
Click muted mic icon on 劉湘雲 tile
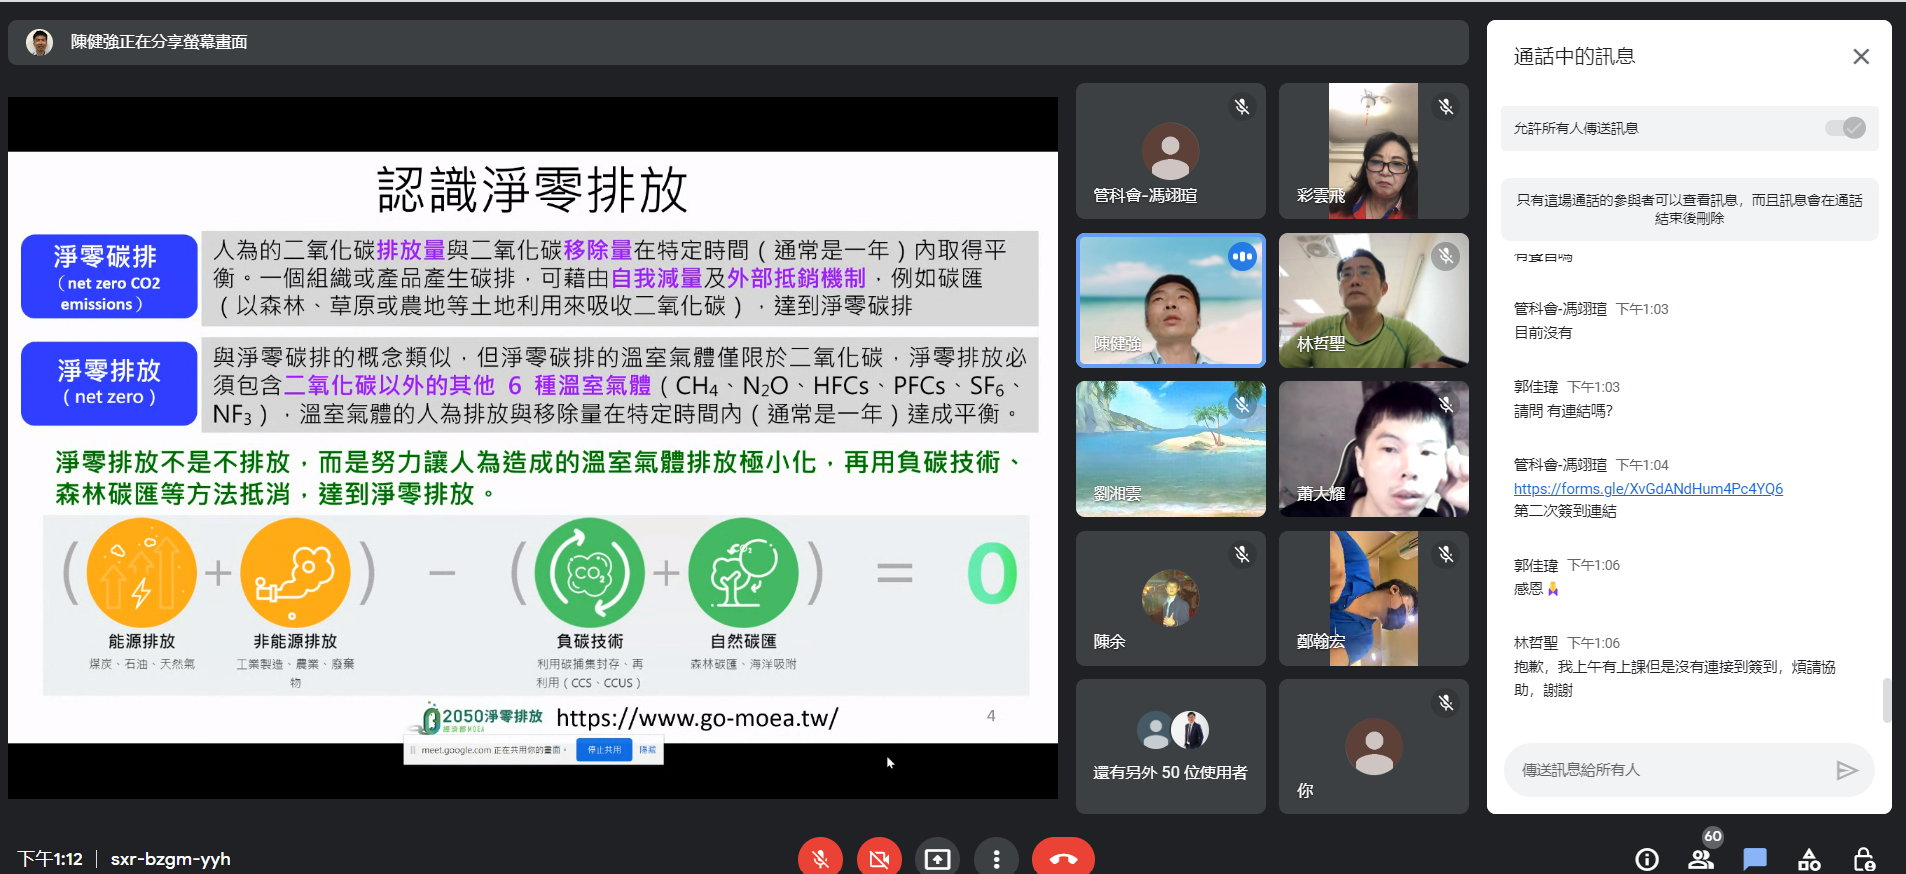[1242, 405]
